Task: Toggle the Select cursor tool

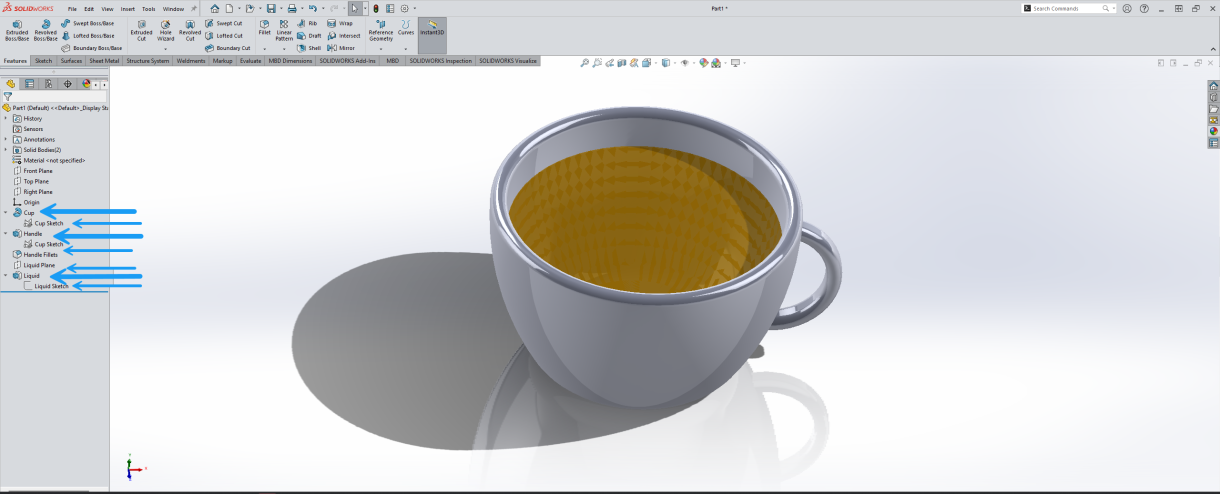Action: [355, 8]
